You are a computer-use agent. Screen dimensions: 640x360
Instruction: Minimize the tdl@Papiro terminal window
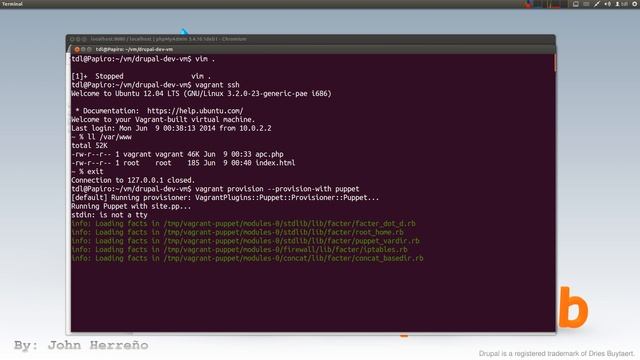(x=83, y=49)
